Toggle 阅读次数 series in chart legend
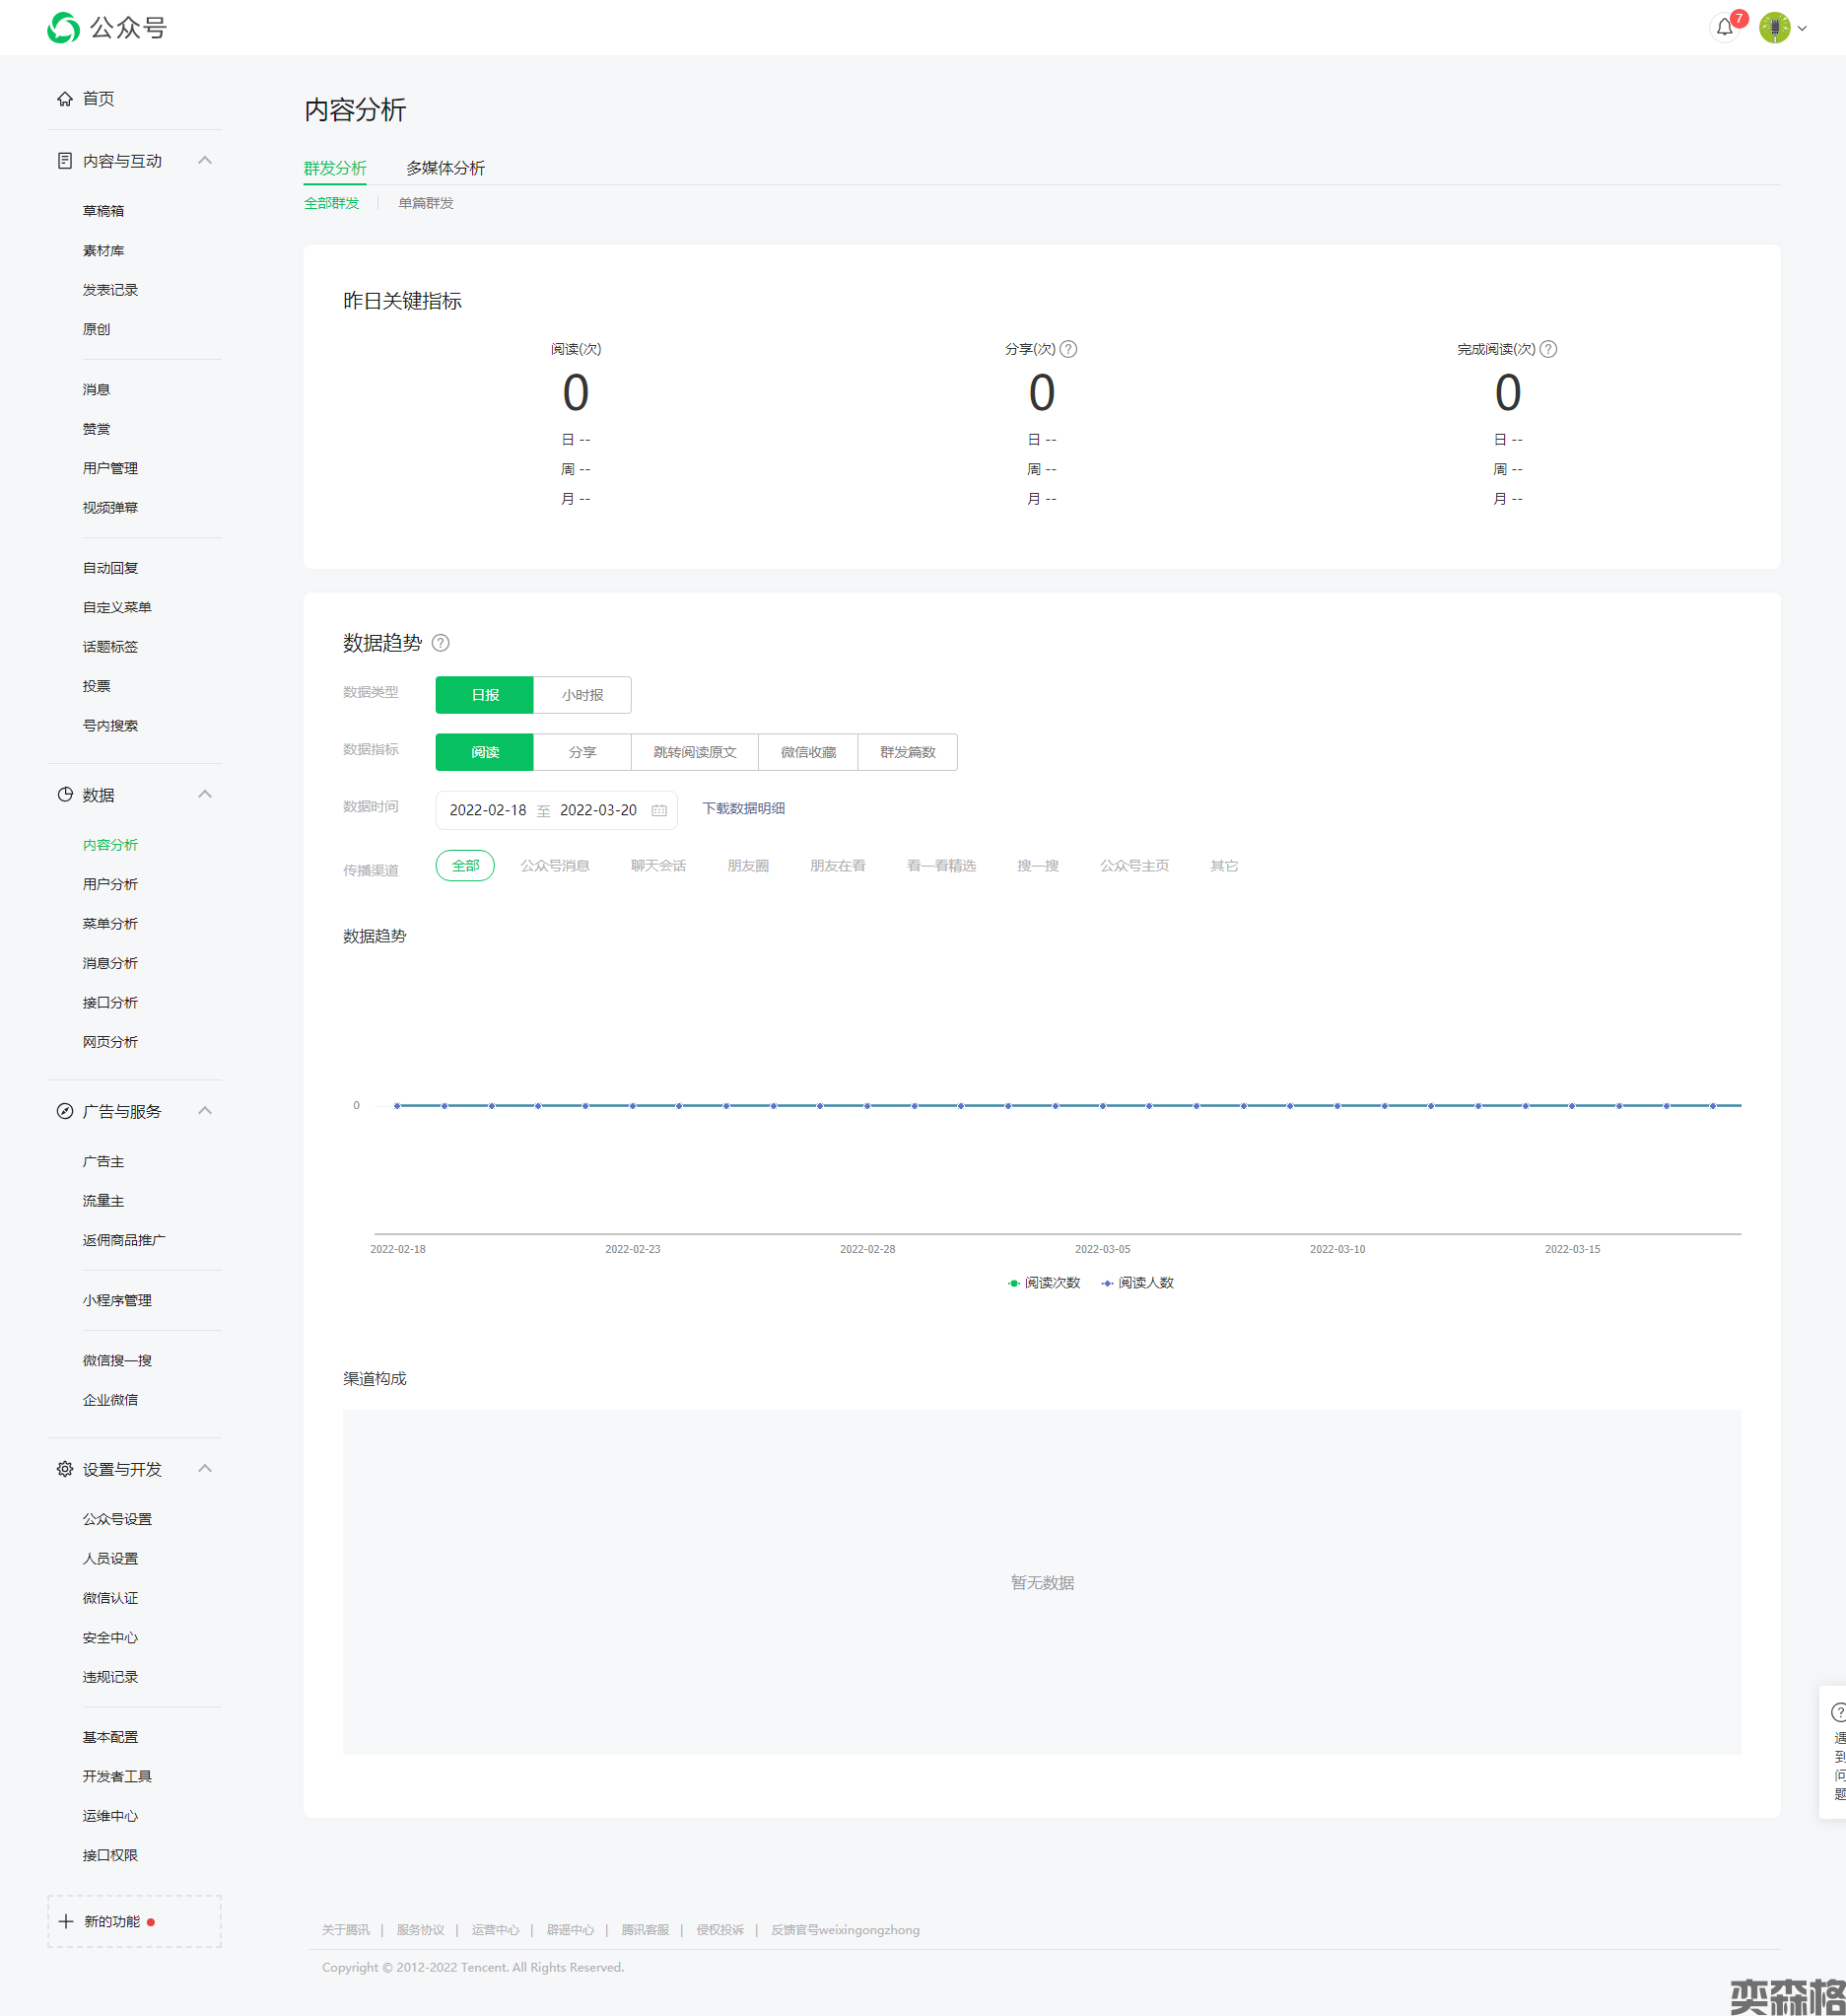Image resolution: width=1846 pixels, height=2016 pixels. pos(1043,1283)
